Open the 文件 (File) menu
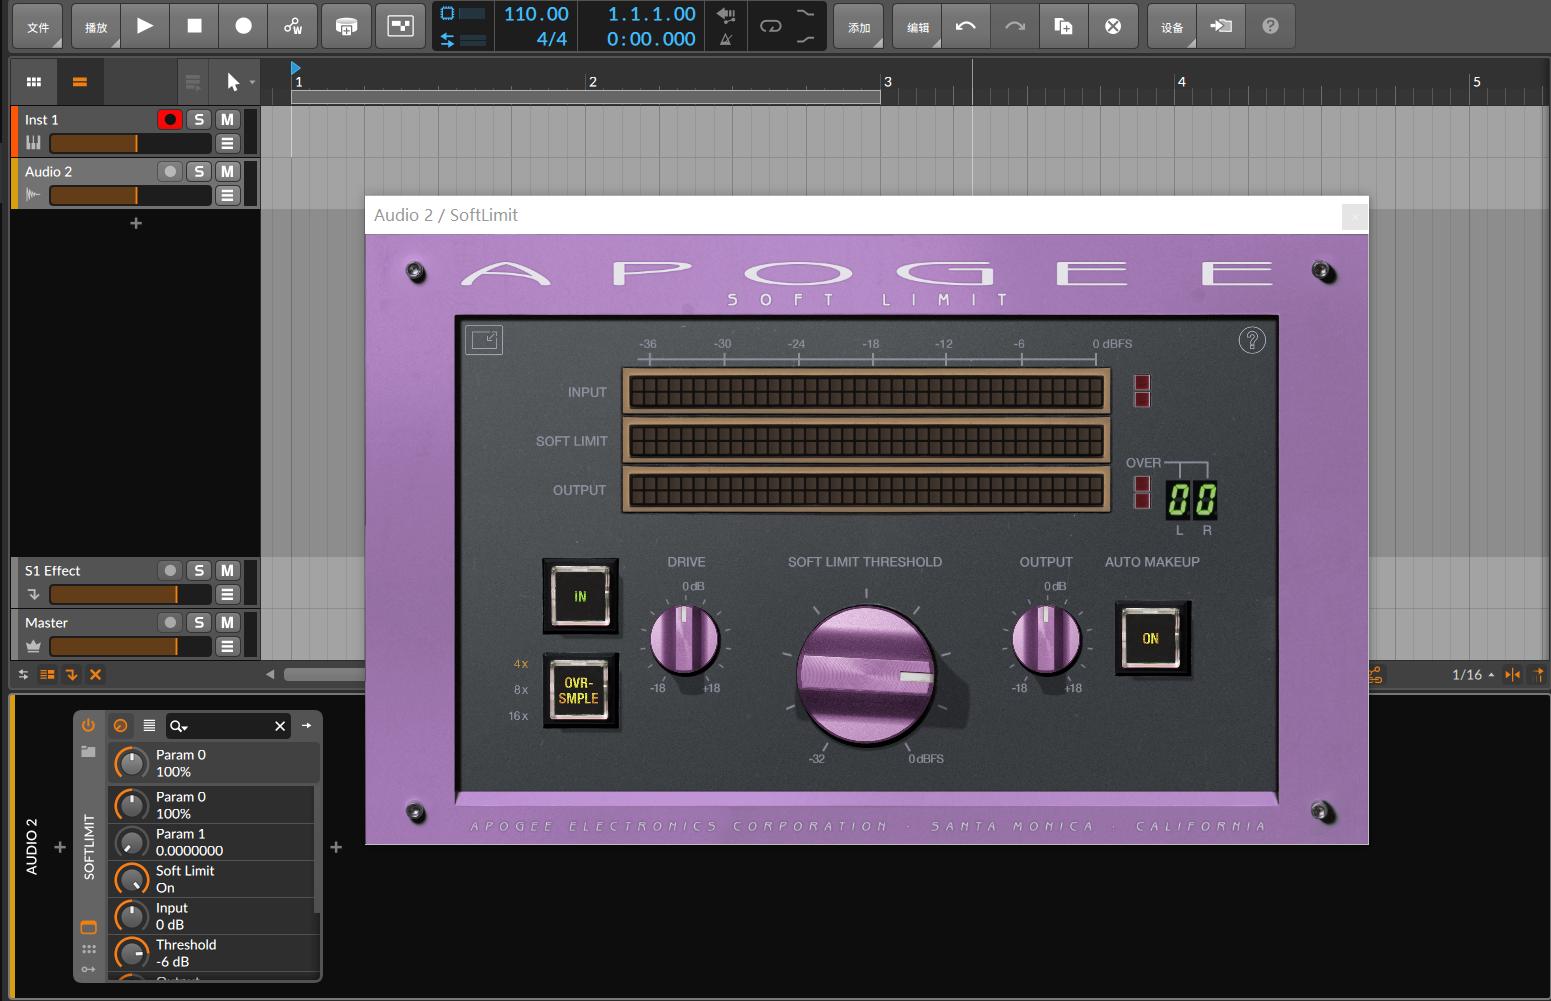The height and width of the screenshot is (1001, 1551). point(38,27)
